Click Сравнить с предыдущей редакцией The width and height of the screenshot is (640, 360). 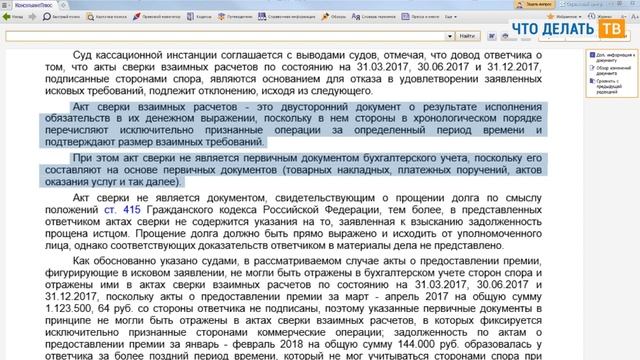tap(606, 86)
